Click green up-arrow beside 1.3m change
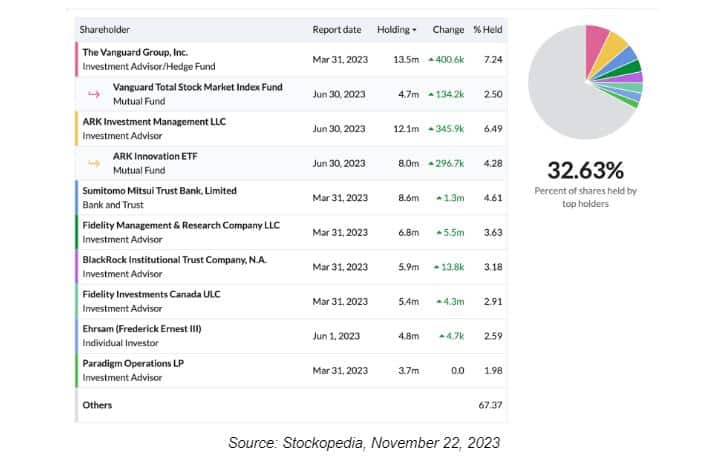701x467 pixels. [440, 198]
